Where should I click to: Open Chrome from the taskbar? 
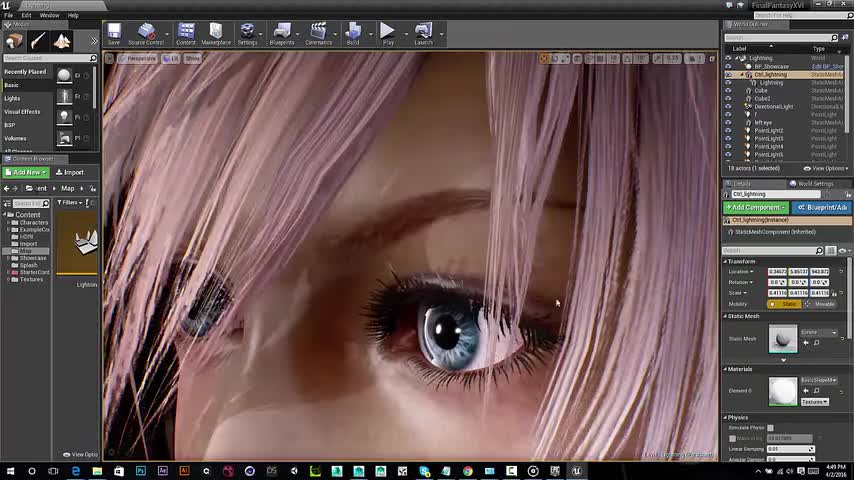467,471
